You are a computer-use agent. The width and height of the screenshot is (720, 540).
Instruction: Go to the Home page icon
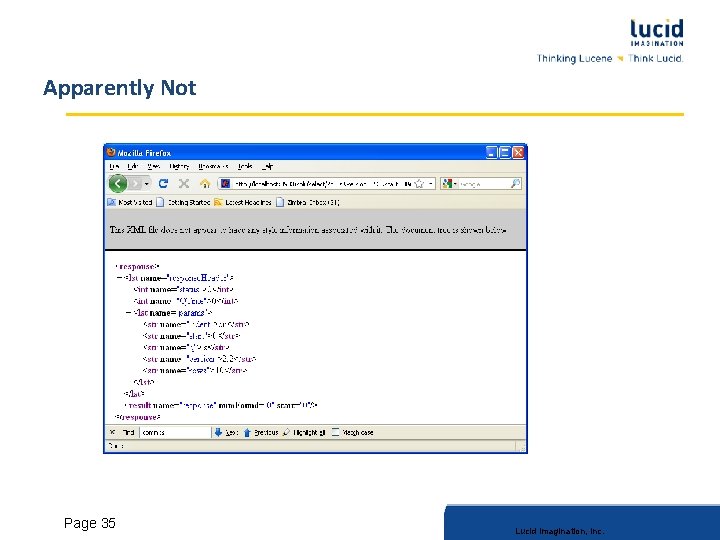[205, 184]
